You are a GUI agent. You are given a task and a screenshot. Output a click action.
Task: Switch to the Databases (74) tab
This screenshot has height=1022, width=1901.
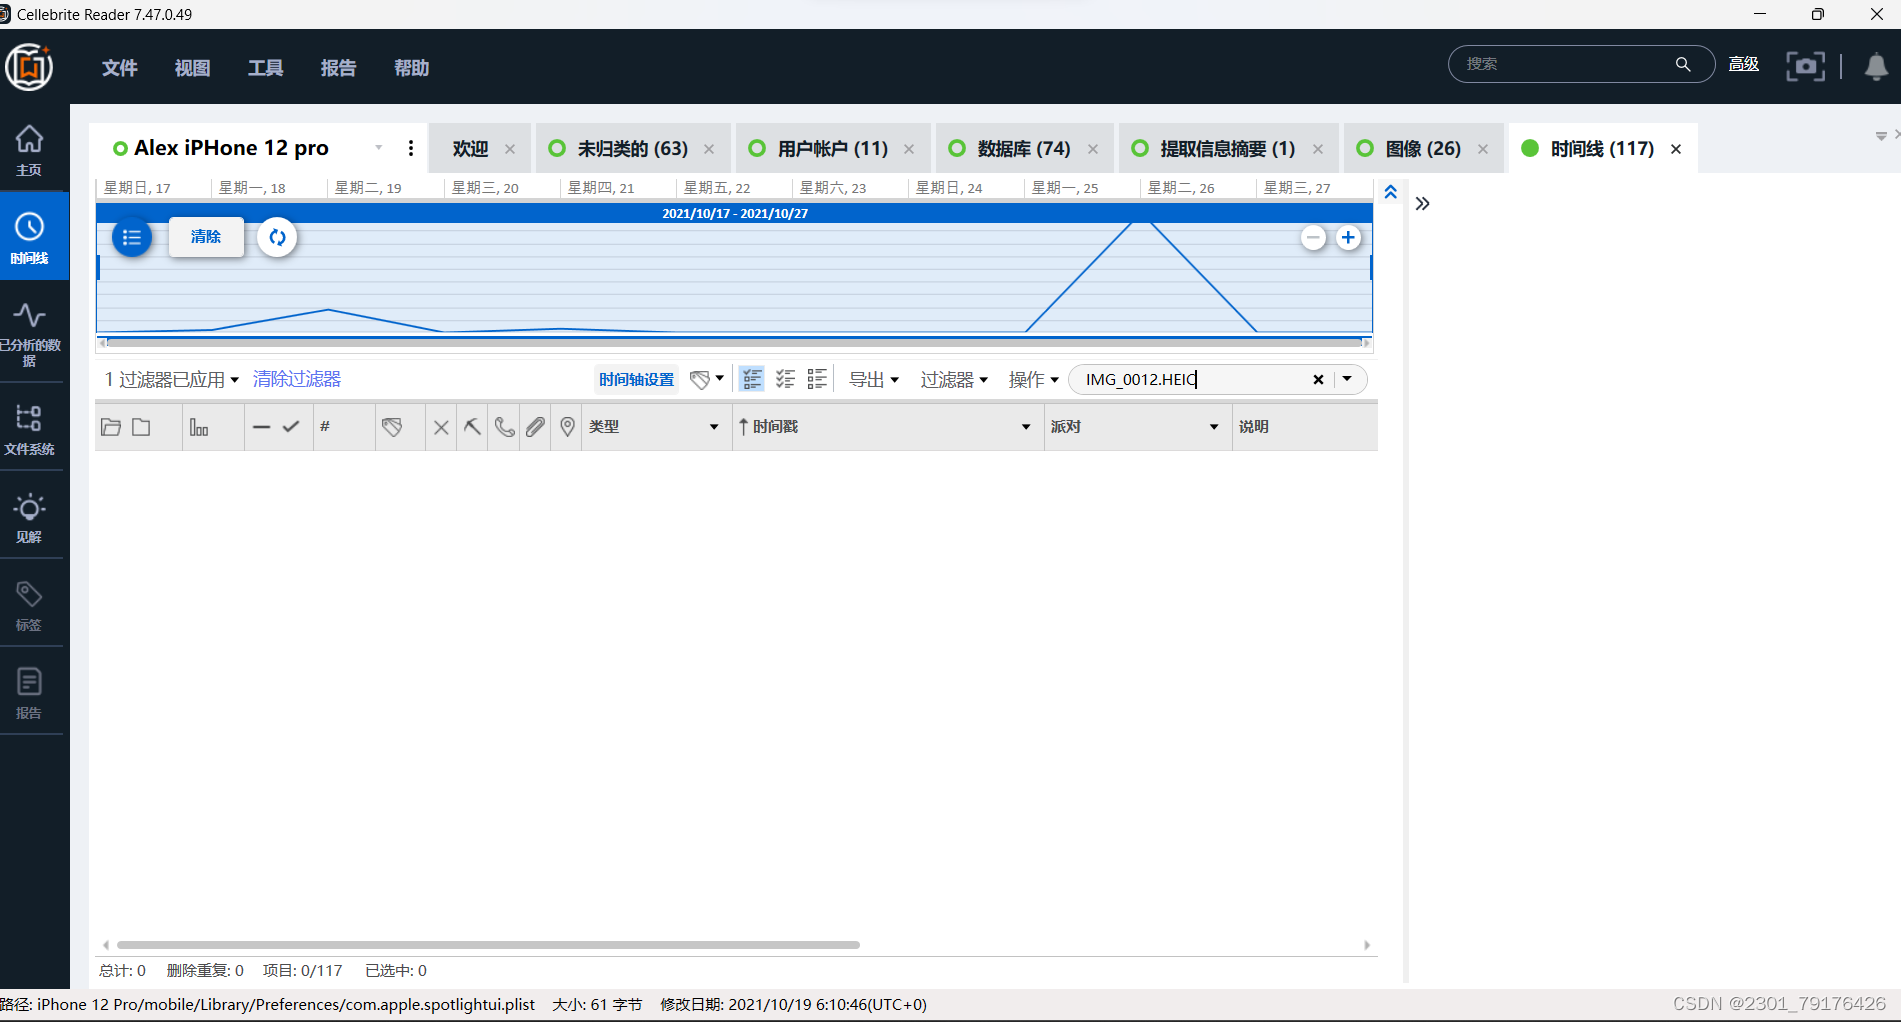[1024, 149]
